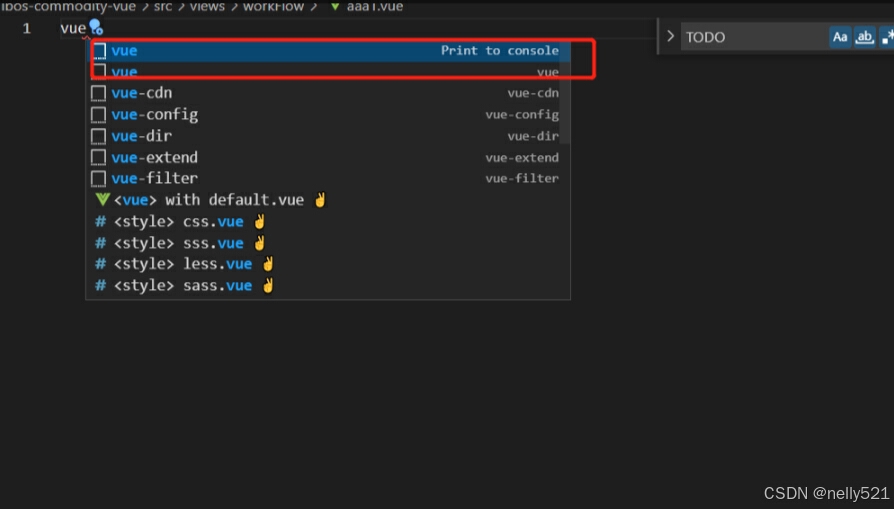Insert '<style> less.vue' snippet
Image resolution: width=894 pixels, height=509 pixels.
328,264
